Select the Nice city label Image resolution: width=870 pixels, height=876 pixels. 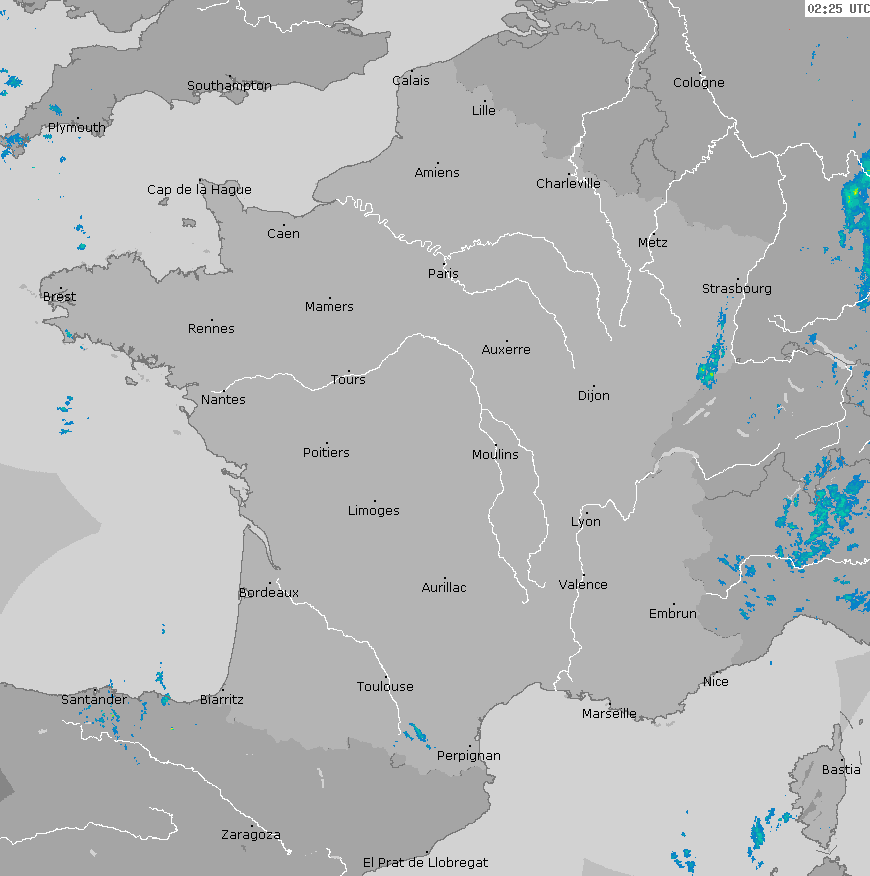pos(716,682)
